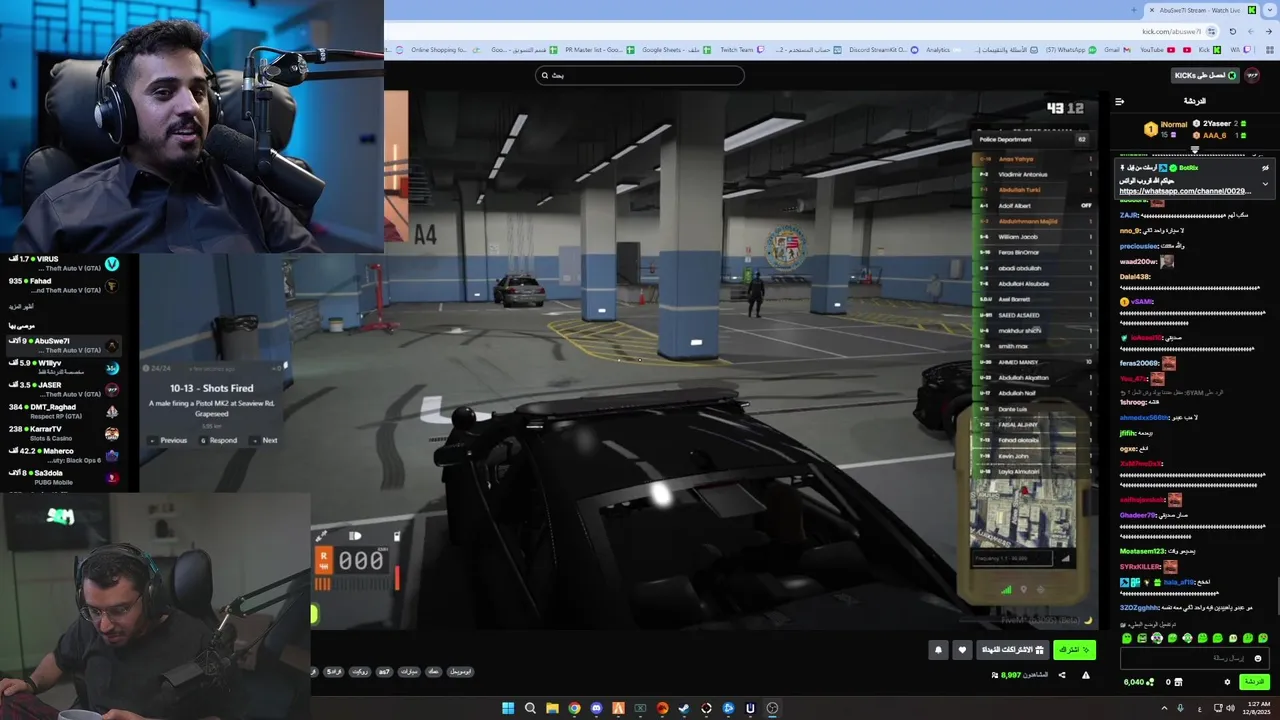Open the chat shop icon next to 0
Viewport: 1280px width, 720px height.
(1178, 682)
